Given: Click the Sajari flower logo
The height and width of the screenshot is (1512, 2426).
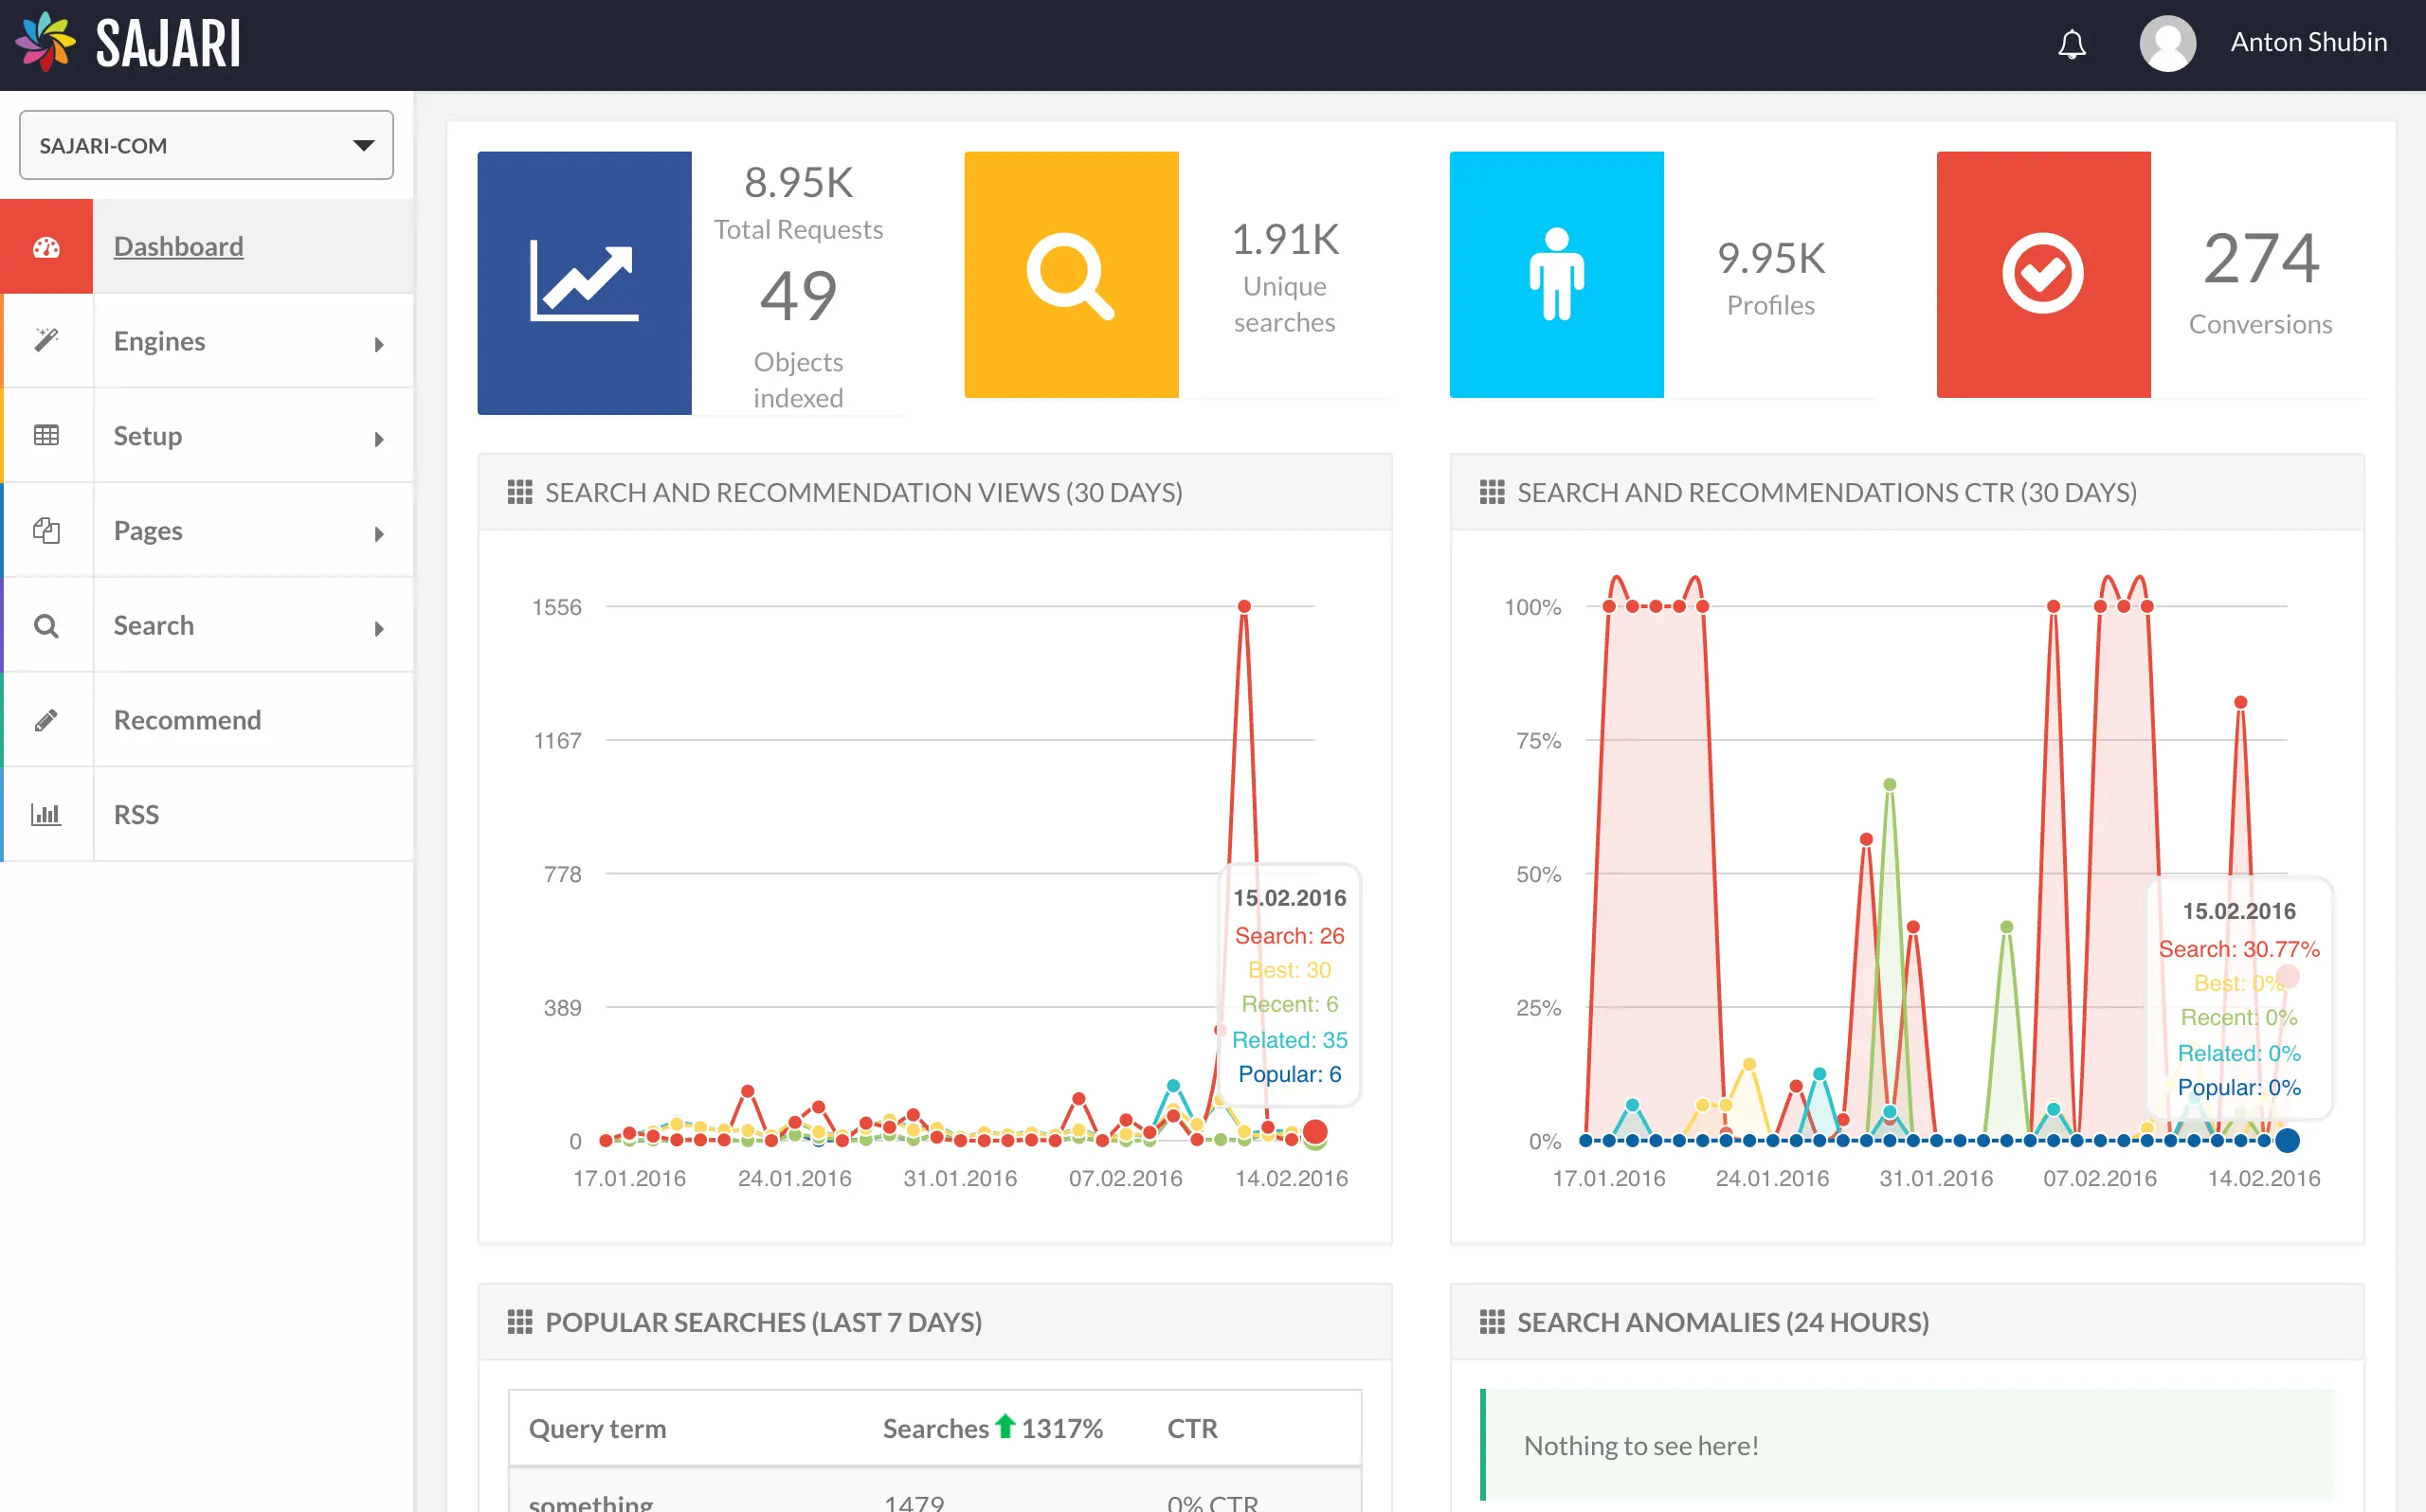Looking at the screenshot, I should point(46,41).
